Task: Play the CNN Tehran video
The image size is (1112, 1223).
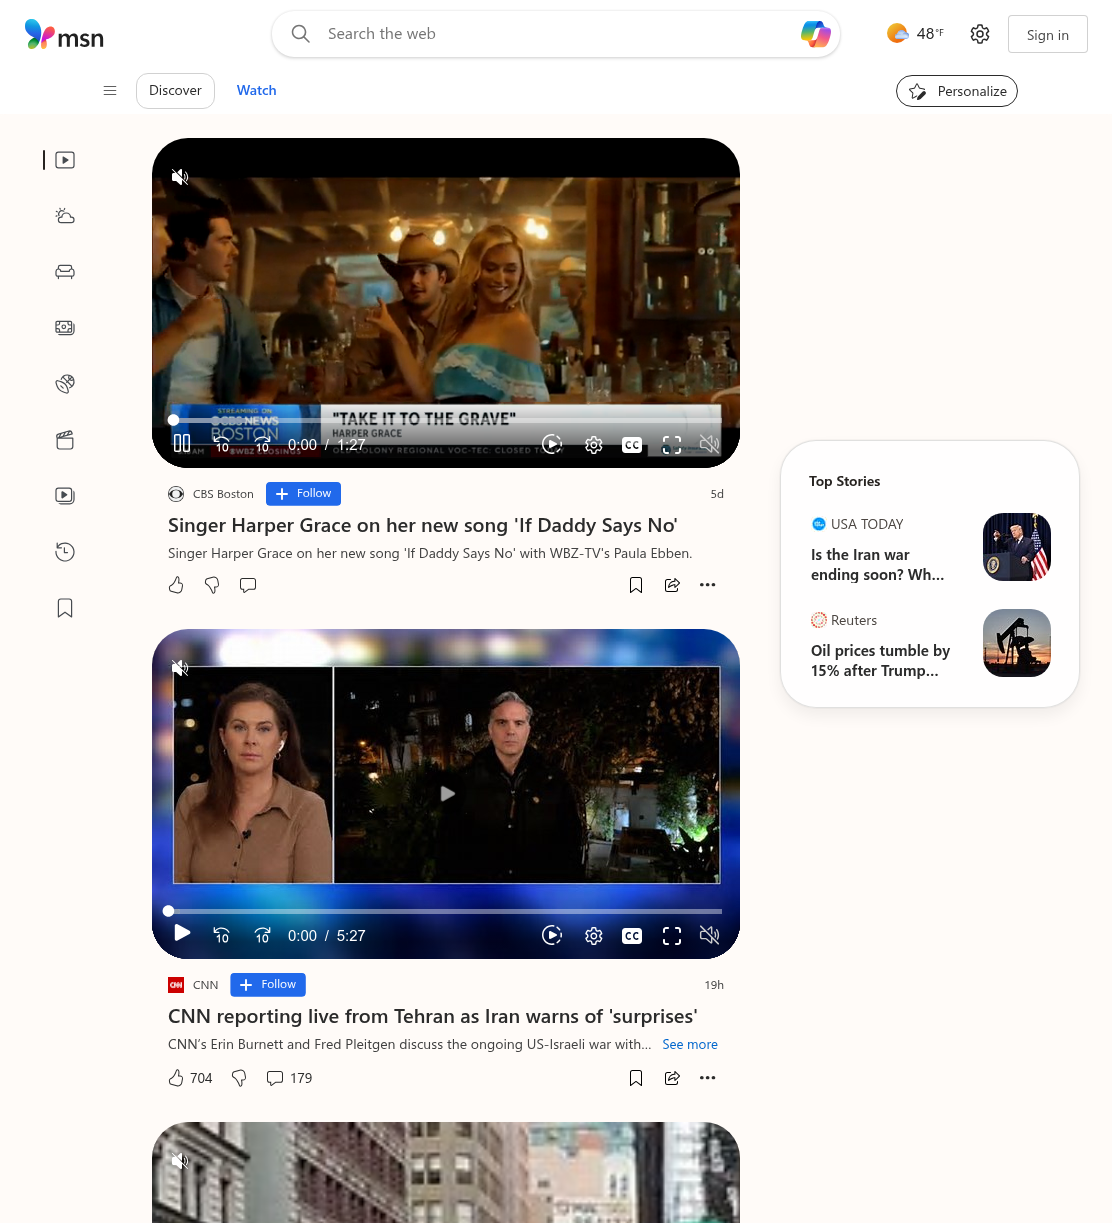Action: [182, 933]
